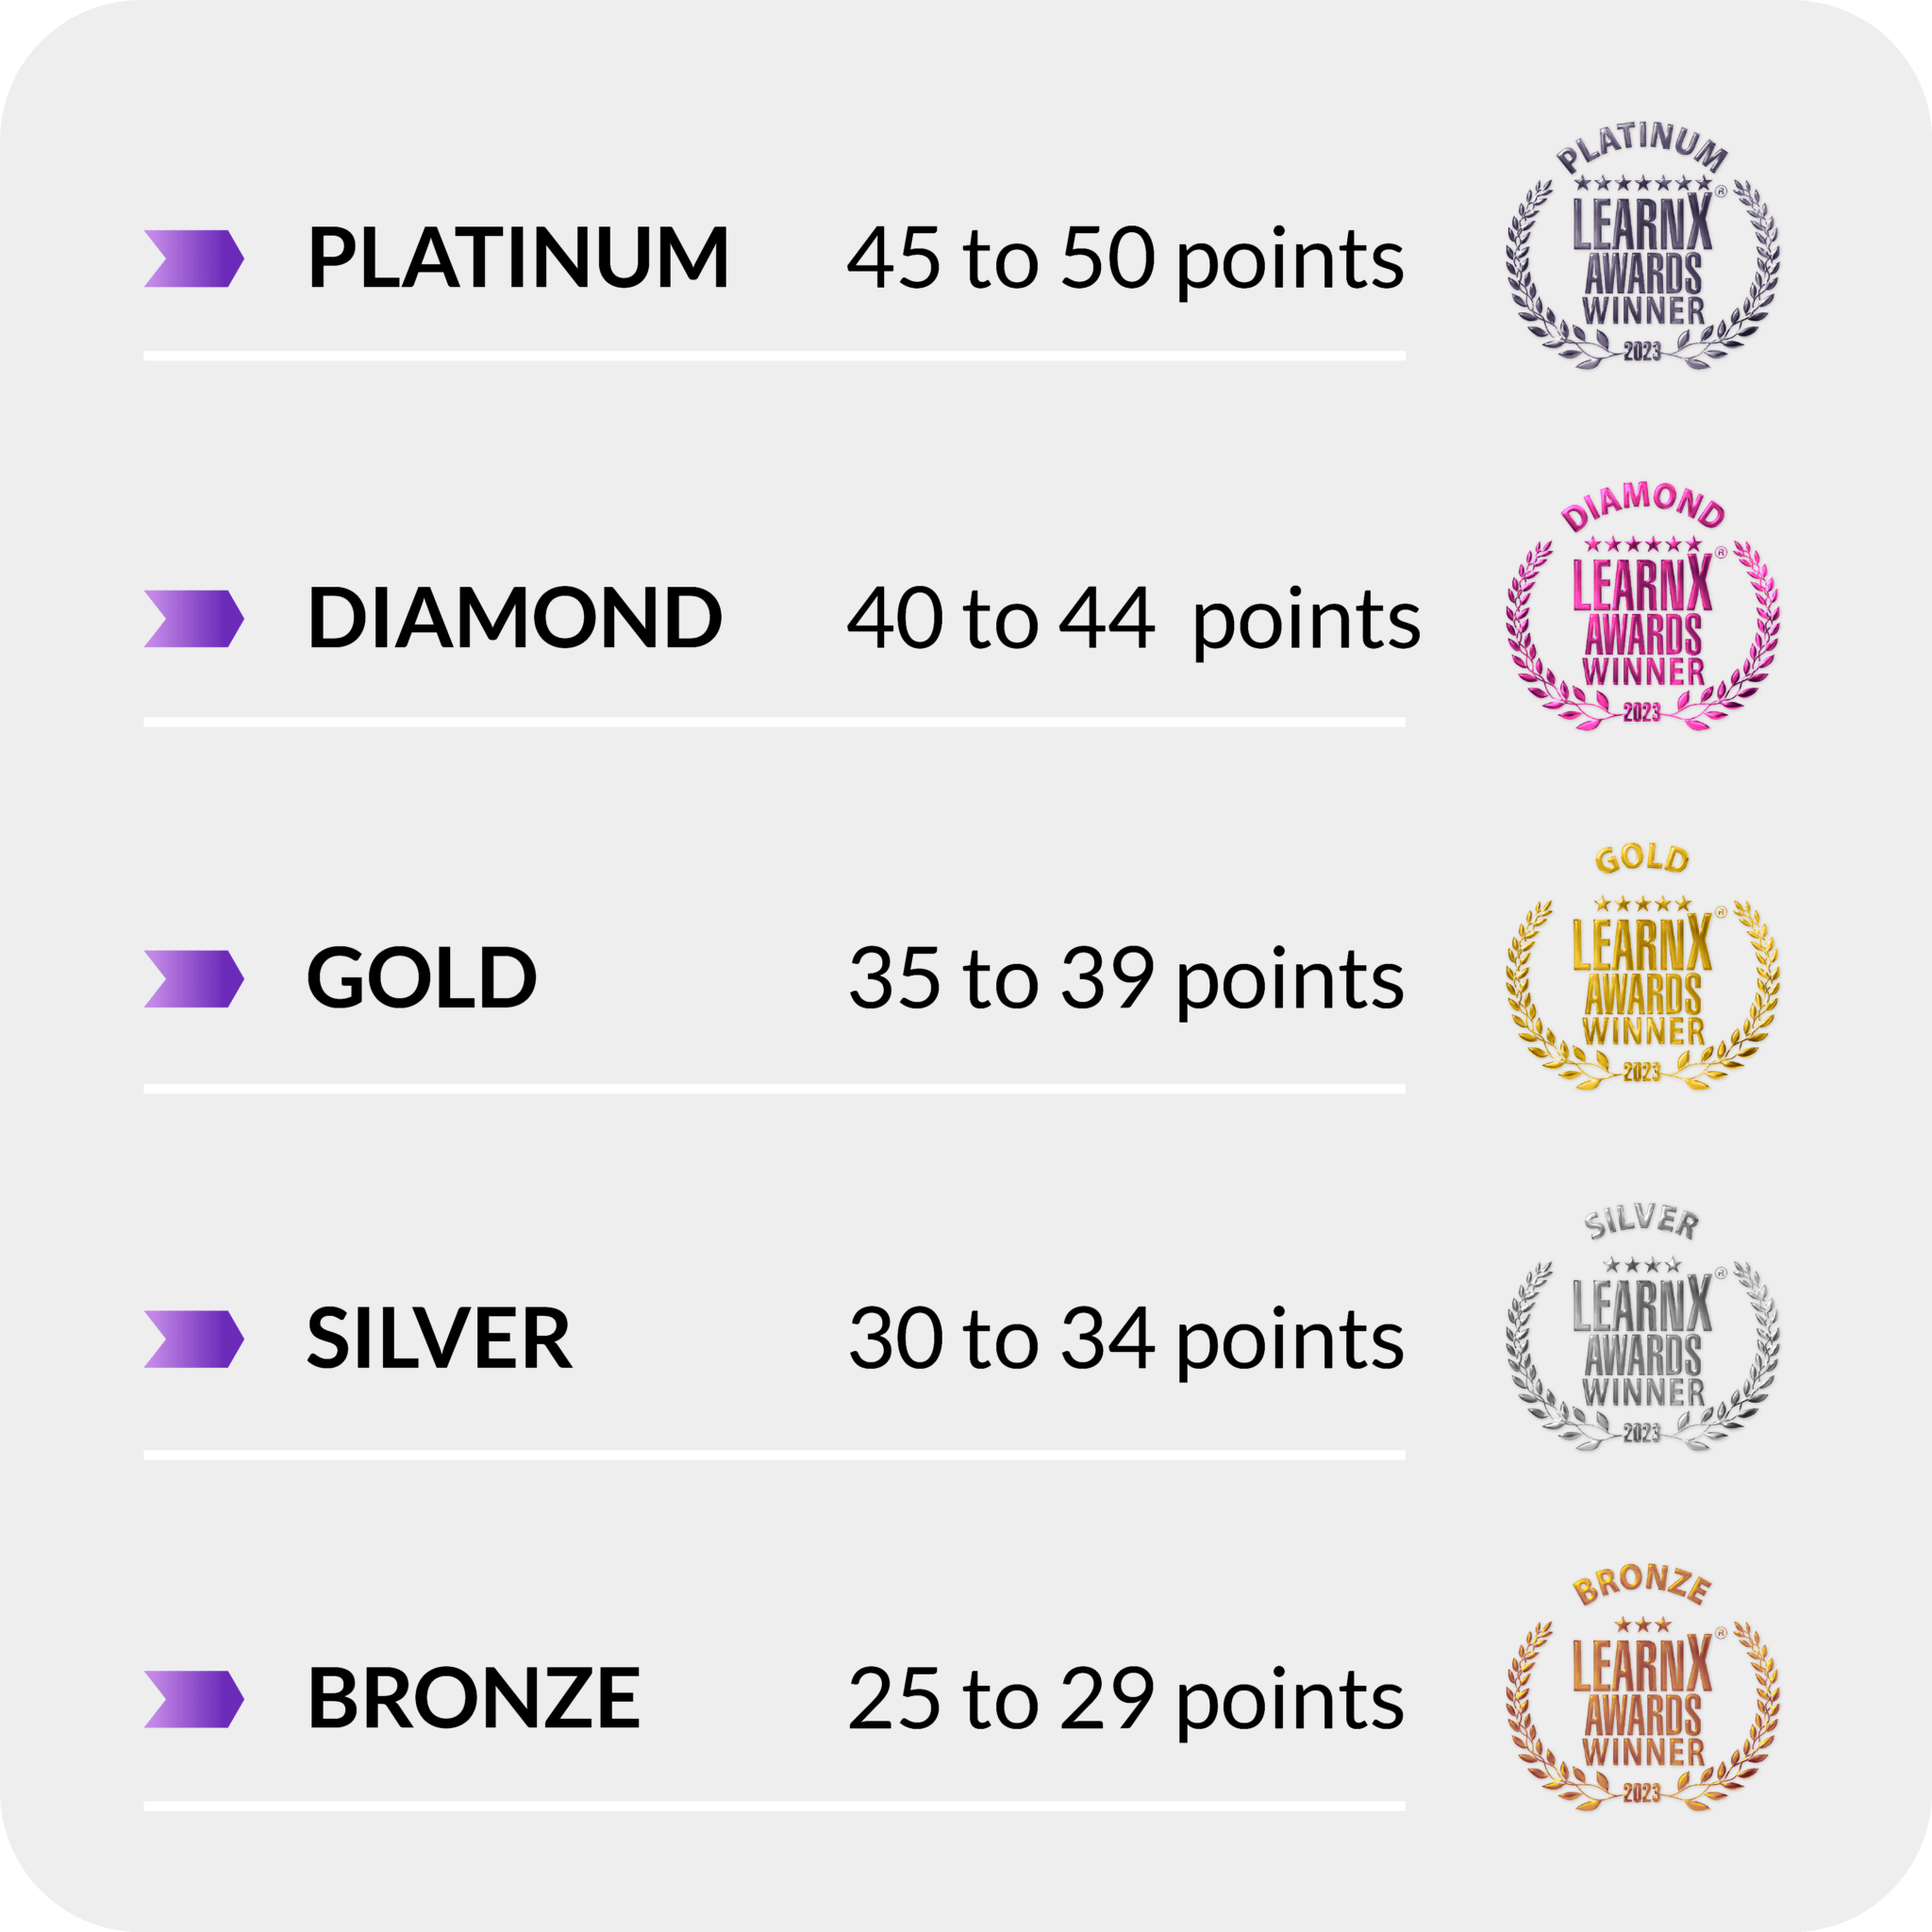This screenshot has height=1932, width=1932.
Task: Select the SILVER tier label
Action: click(439, 1339)
